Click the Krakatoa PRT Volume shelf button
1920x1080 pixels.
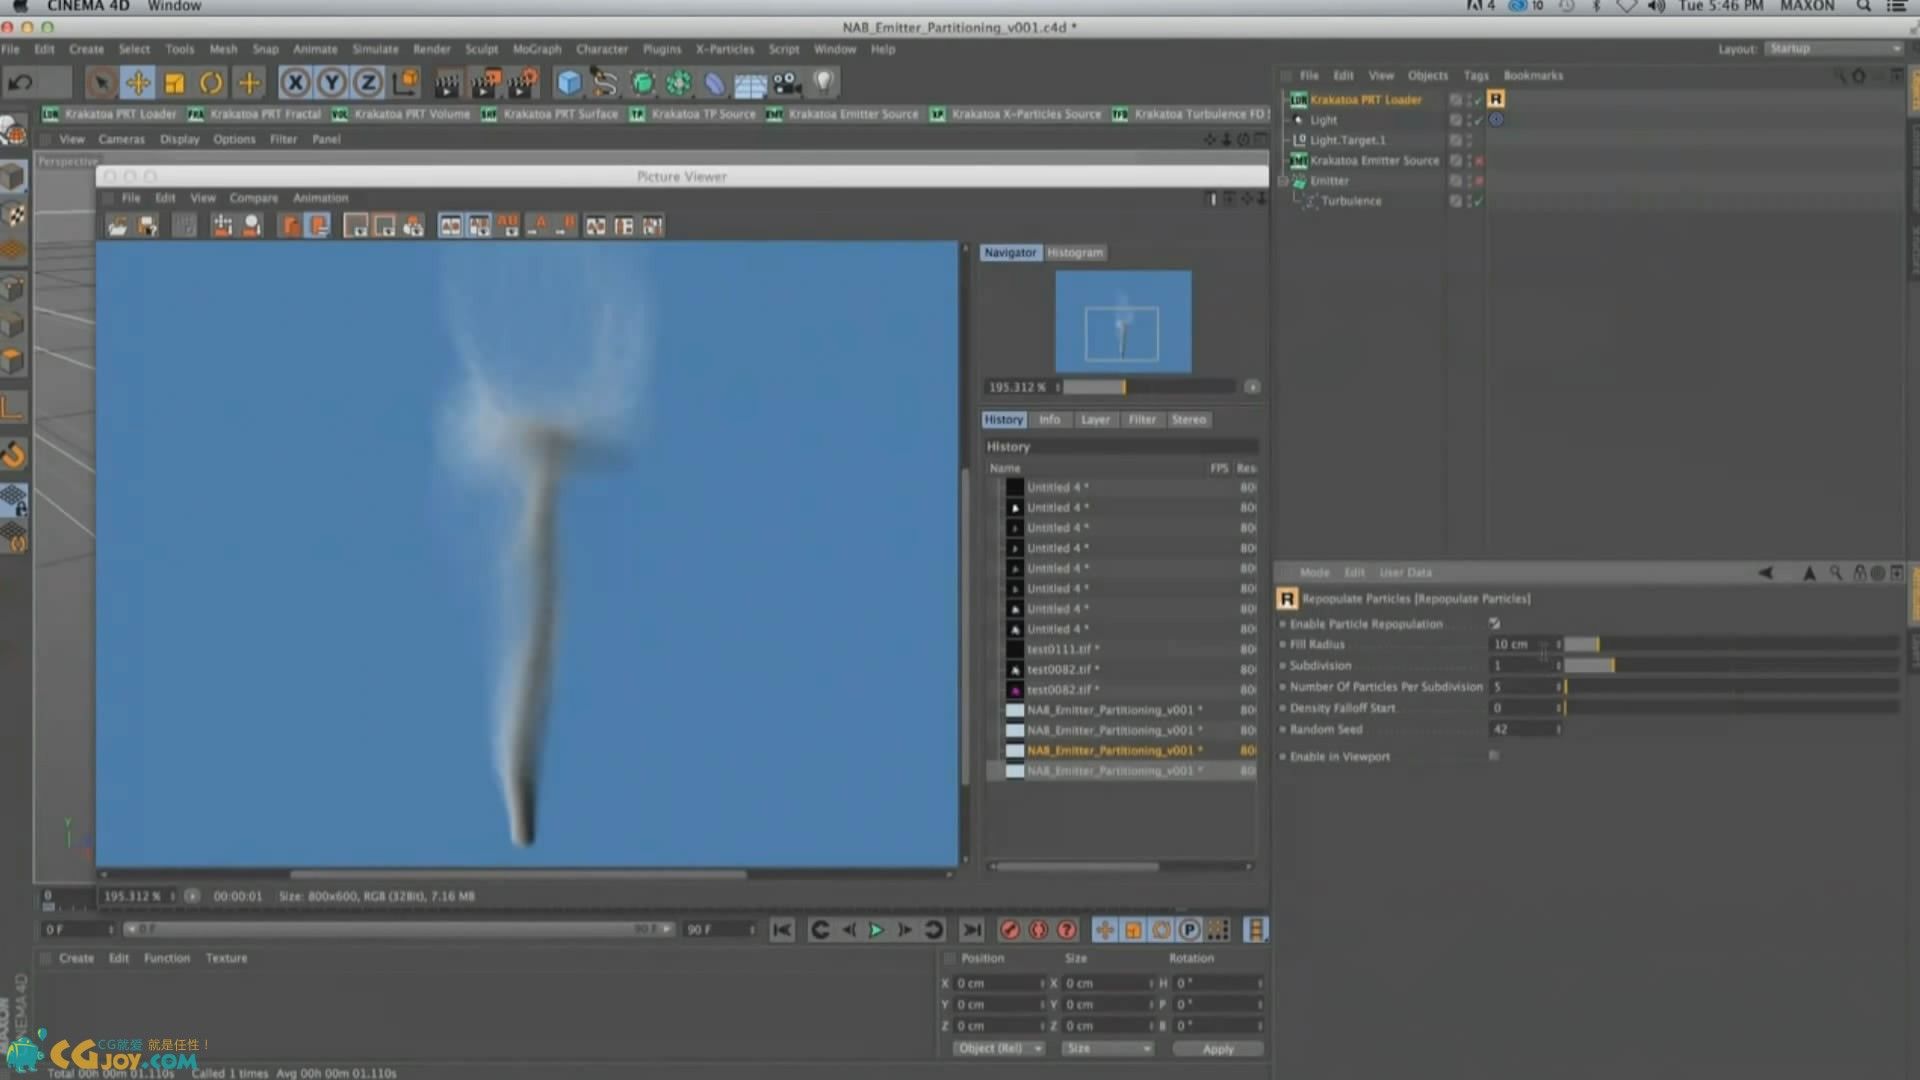401,114
